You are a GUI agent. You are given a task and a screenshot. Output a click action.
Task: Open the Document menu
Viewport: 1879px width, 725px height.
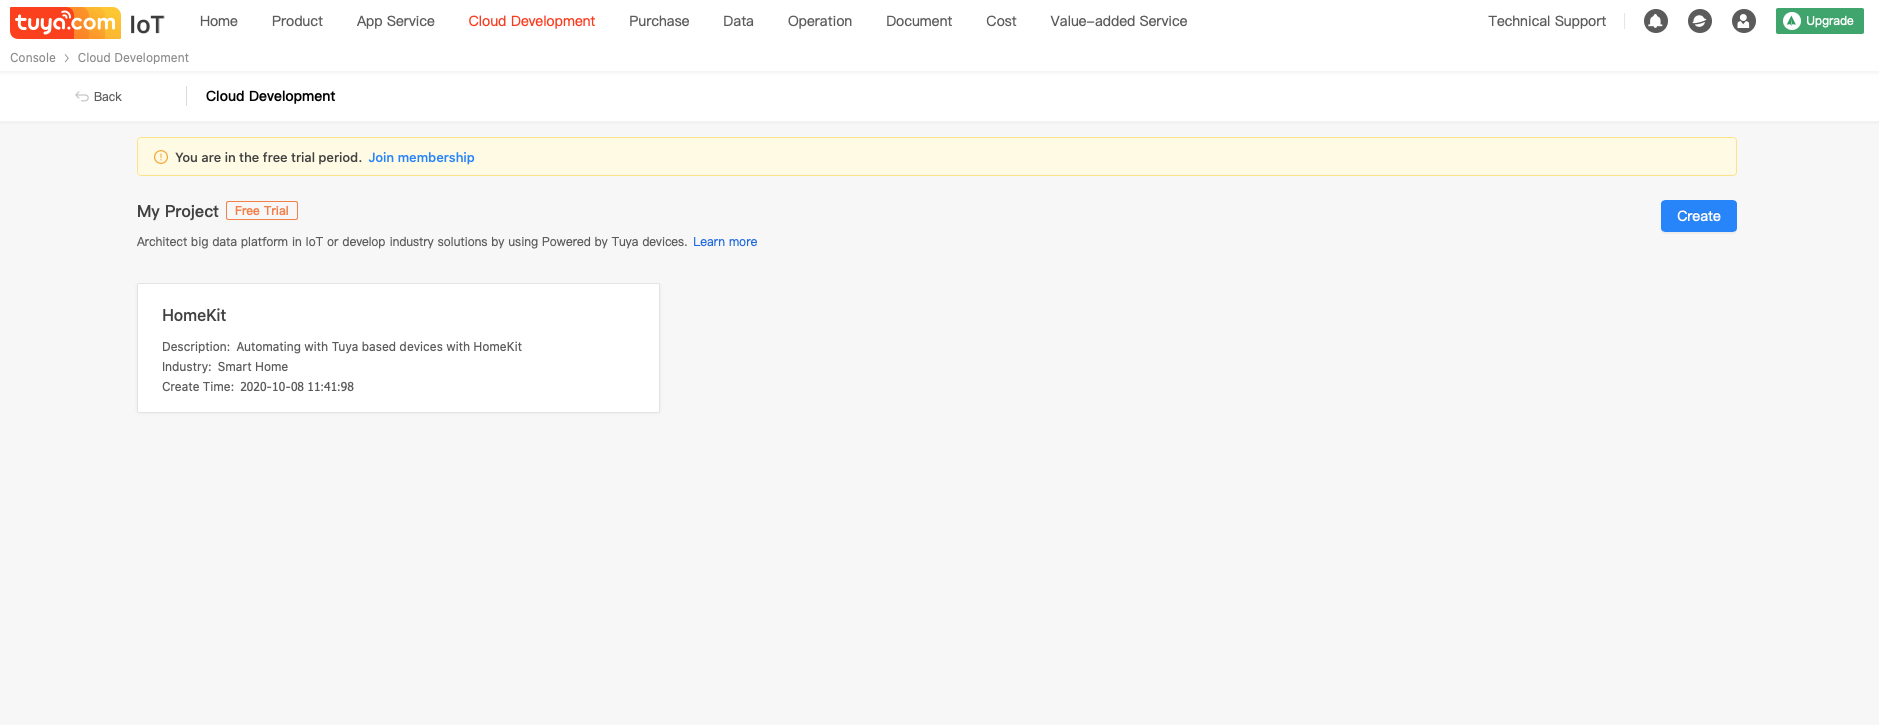pos(919,21)
